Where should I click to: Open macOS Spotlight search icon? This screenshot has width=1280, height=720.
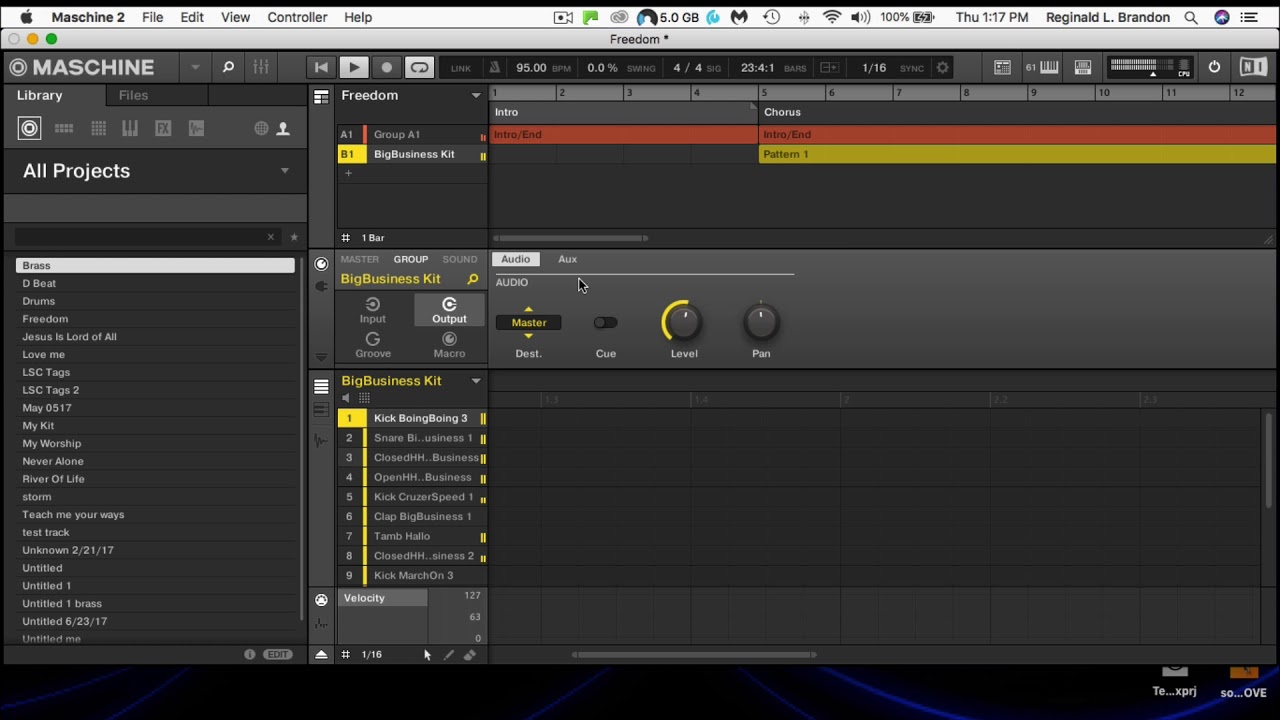pos(1190,17)
